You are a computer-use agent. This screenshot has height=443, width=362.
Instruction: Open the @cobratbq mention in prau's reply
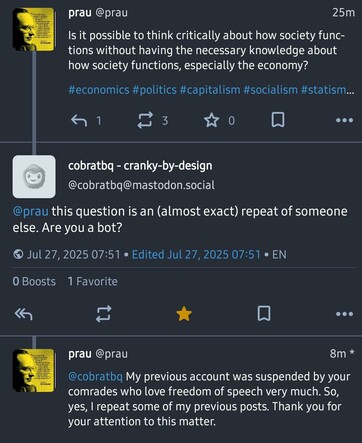tap(95, 377)
